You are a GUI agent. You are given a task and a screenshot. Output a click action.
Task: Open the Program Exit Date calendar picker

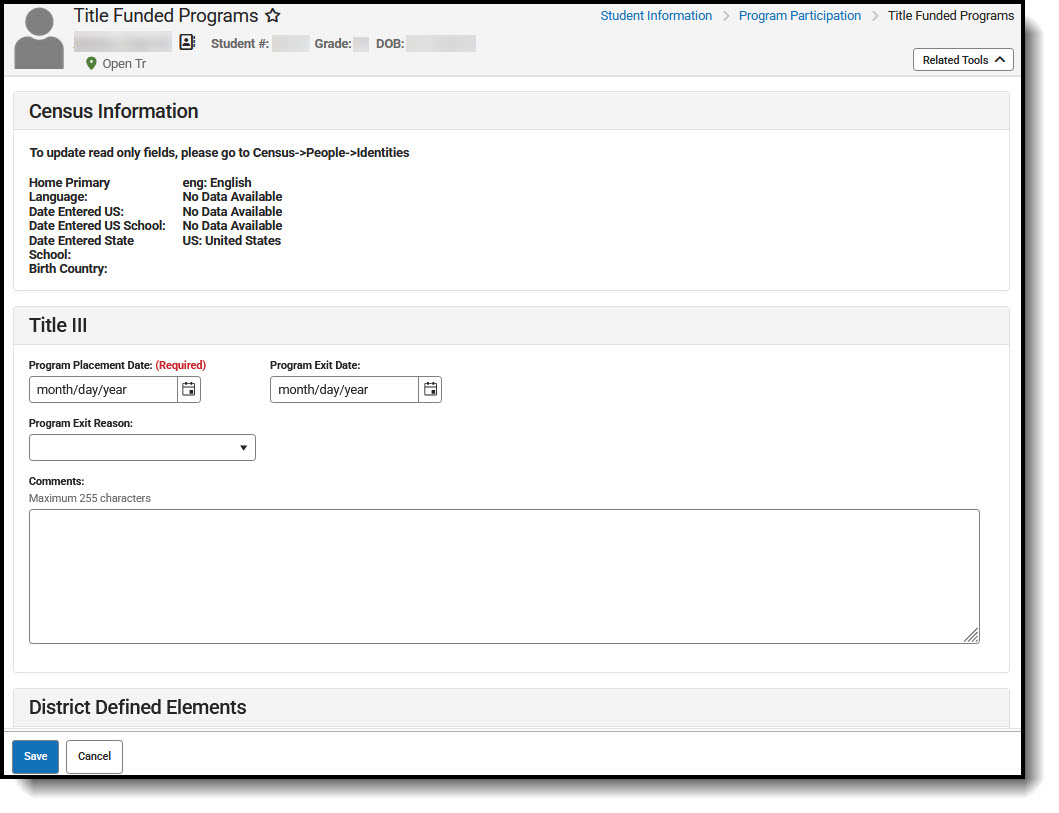click(430, 389)
